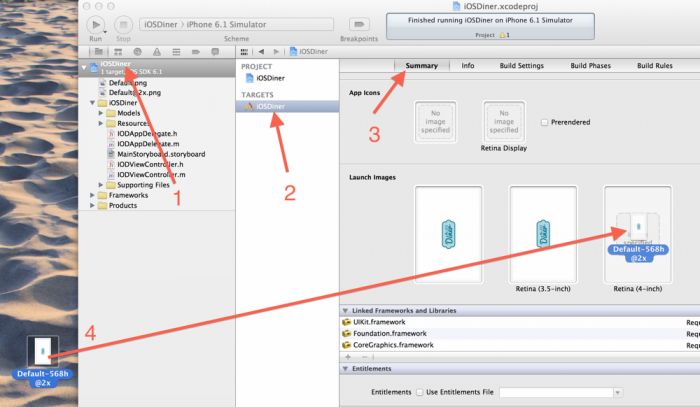Click the Stop button

point(123,25)
